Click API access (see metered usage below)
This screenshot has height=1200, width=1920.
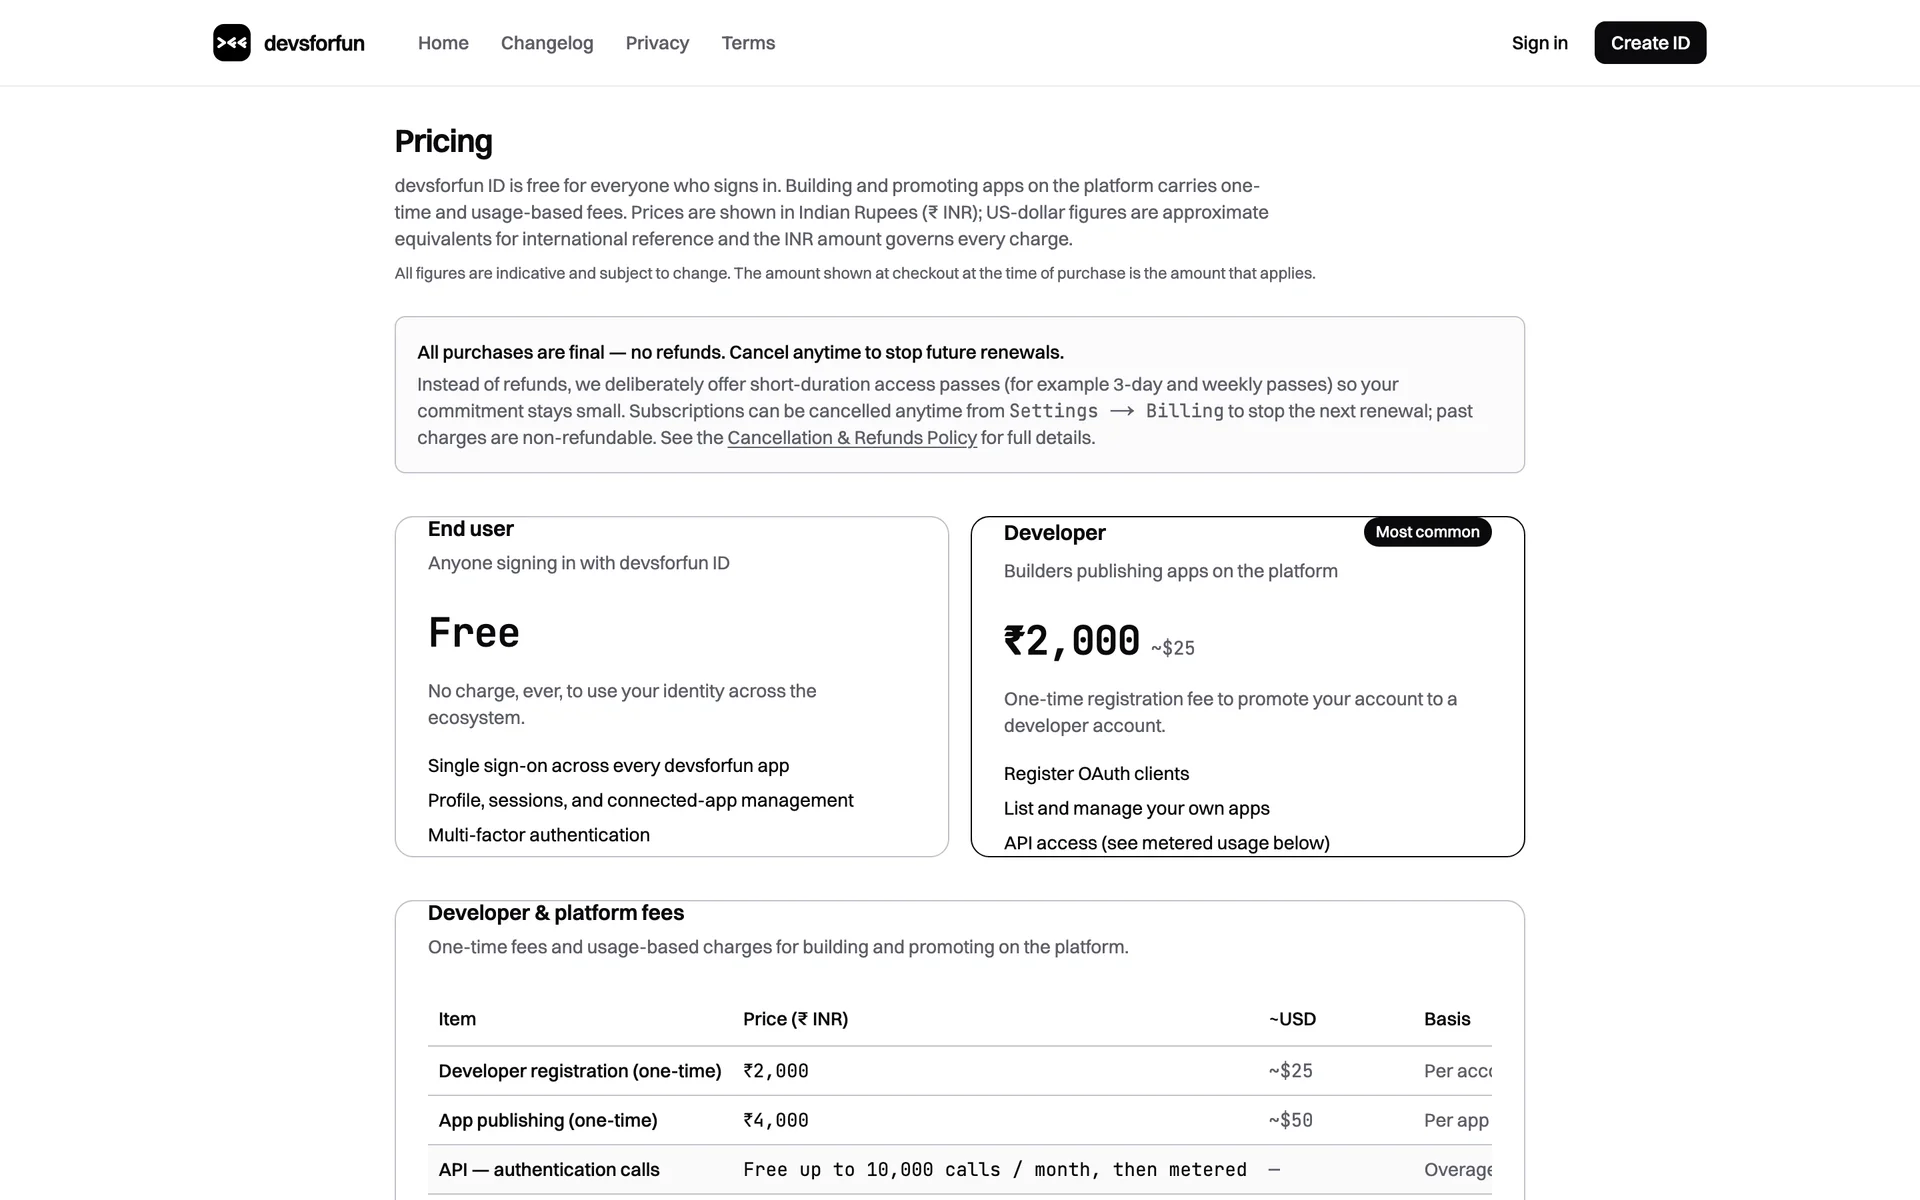[x=1166, y=843]
